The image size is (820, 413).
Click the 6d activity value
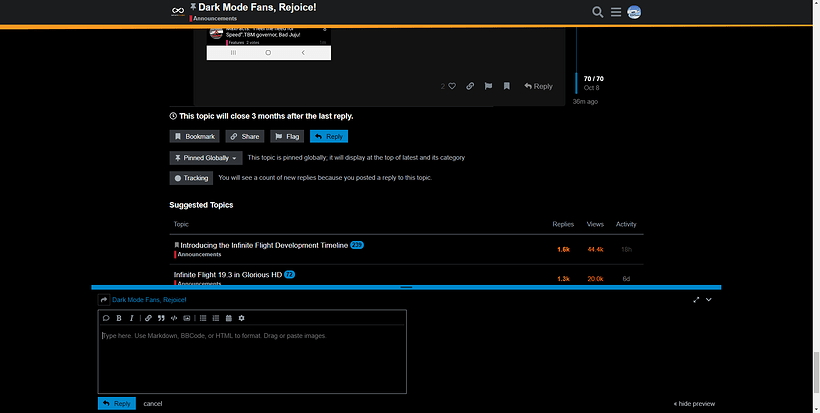click(x=626, y=279)
